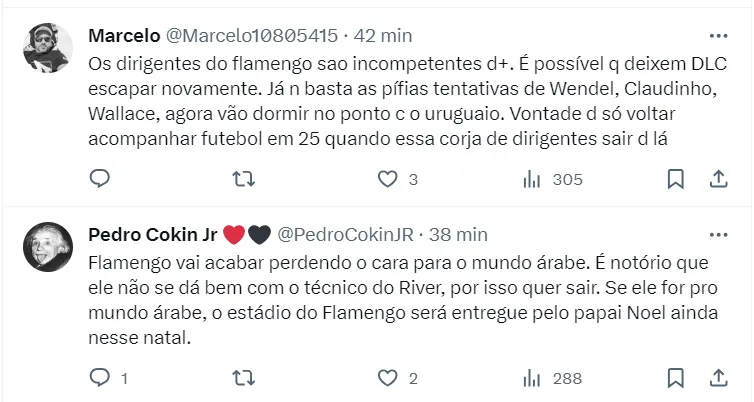The image size is (754, 402).
Task: Like Marcelo's tweet with 3 likes
Action: pos(388,179)
